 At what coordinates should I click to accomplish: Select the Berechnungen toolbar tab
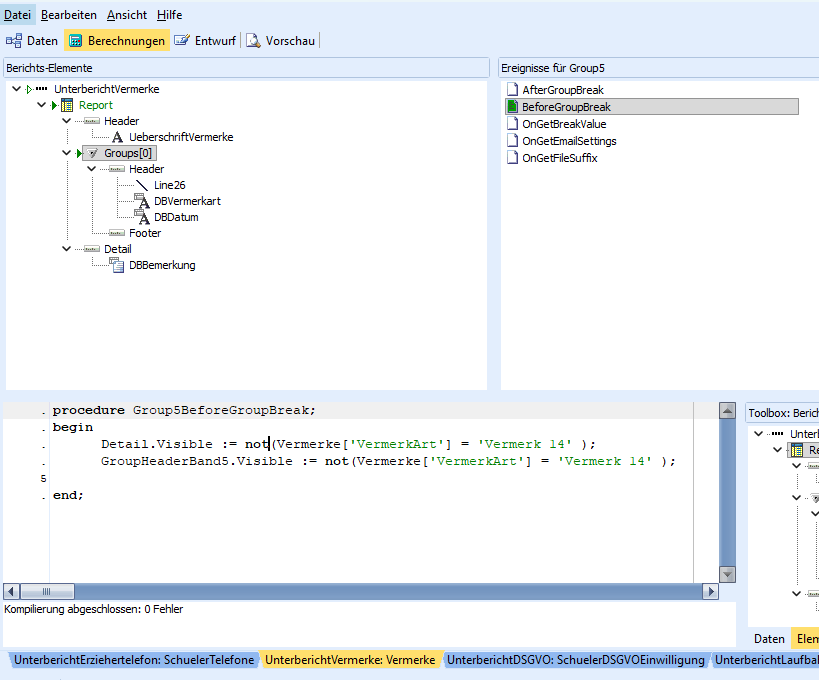click(x=117, y=41)
